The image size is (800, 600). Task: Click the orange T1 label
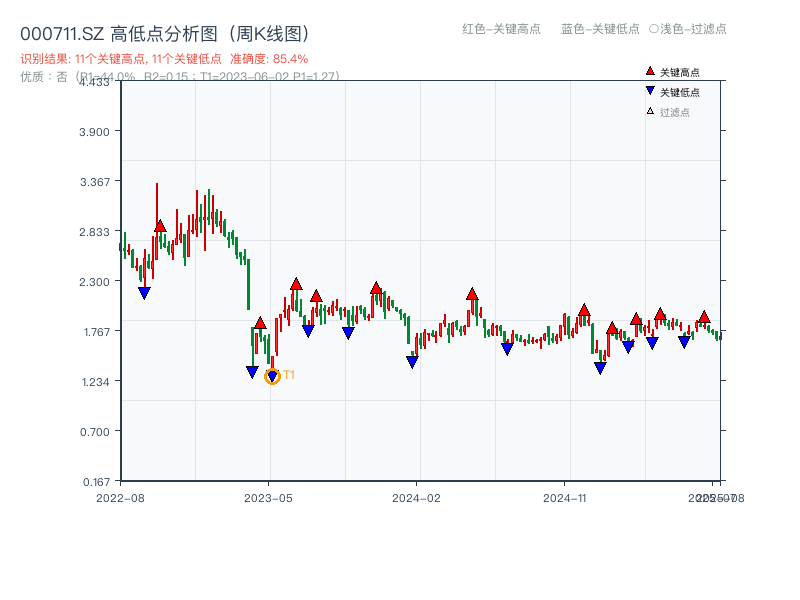(289, 375)
